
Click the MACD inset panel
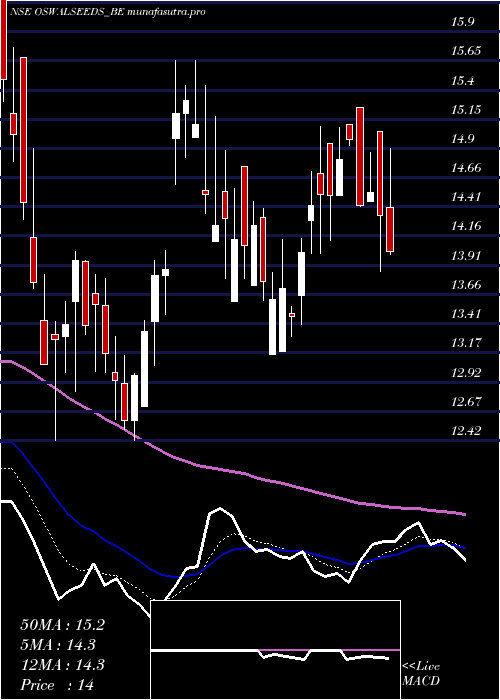(x=275, y=650)
